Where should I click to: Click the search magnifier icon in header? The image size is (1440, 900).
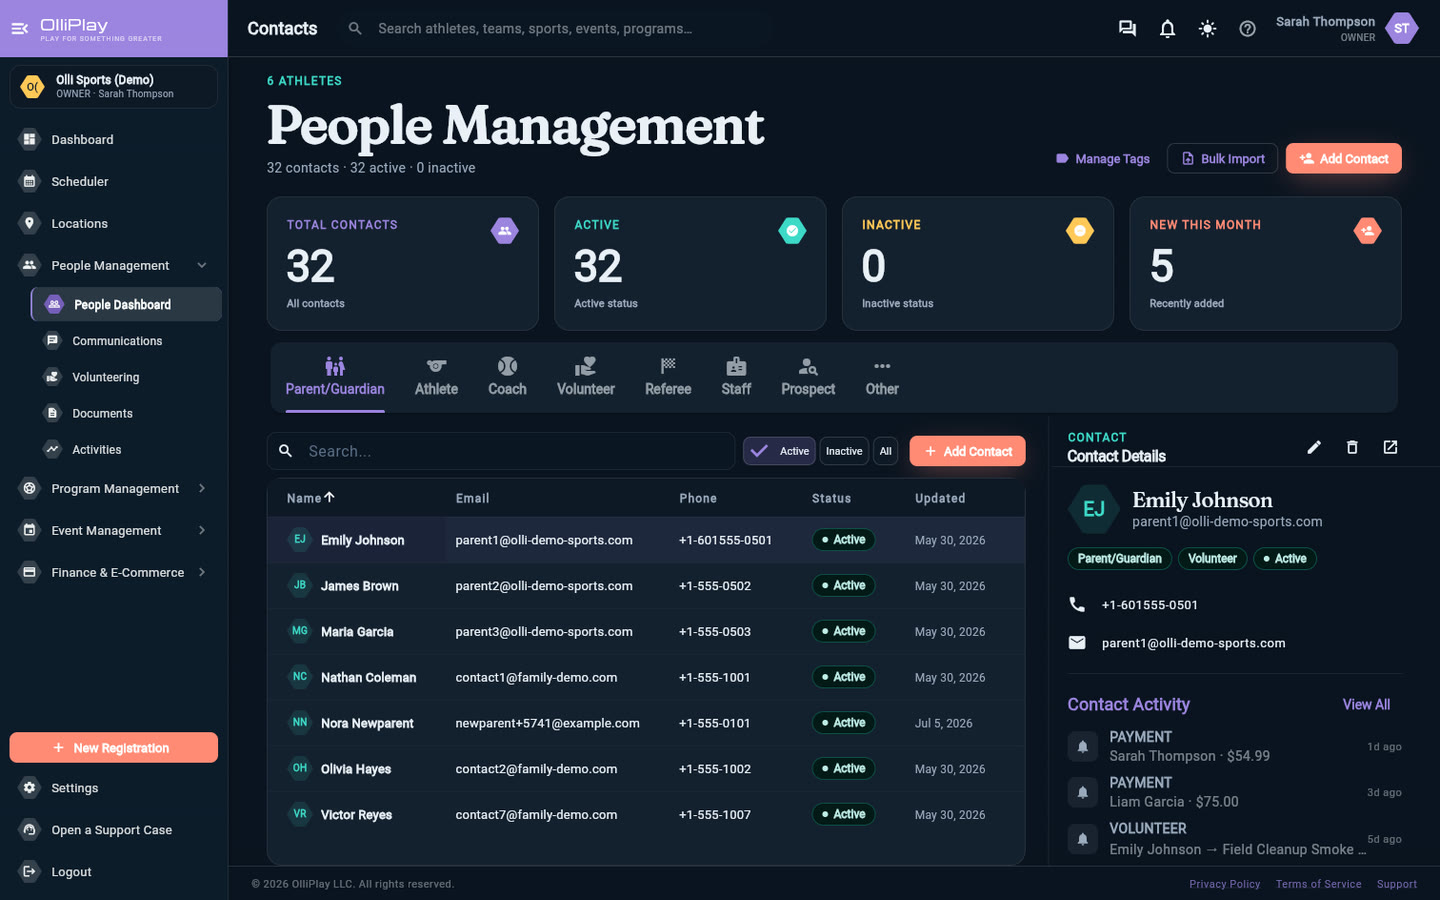[355, 28]
